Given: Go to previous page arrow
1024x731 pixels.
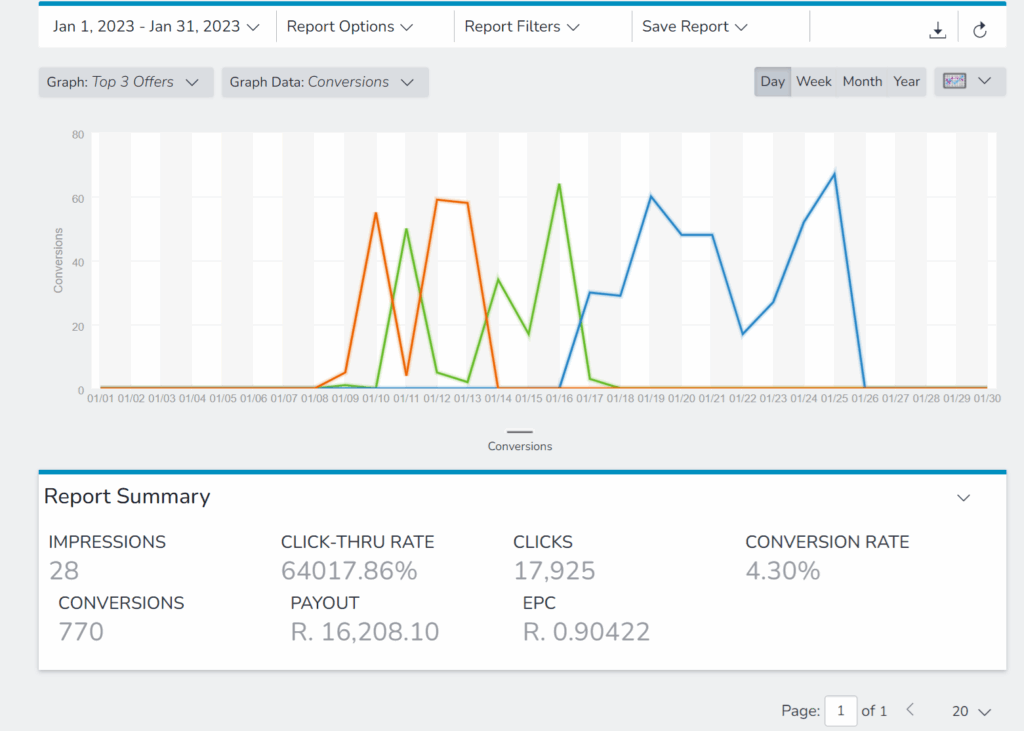Looking at the screenshot, I should 910,710.
